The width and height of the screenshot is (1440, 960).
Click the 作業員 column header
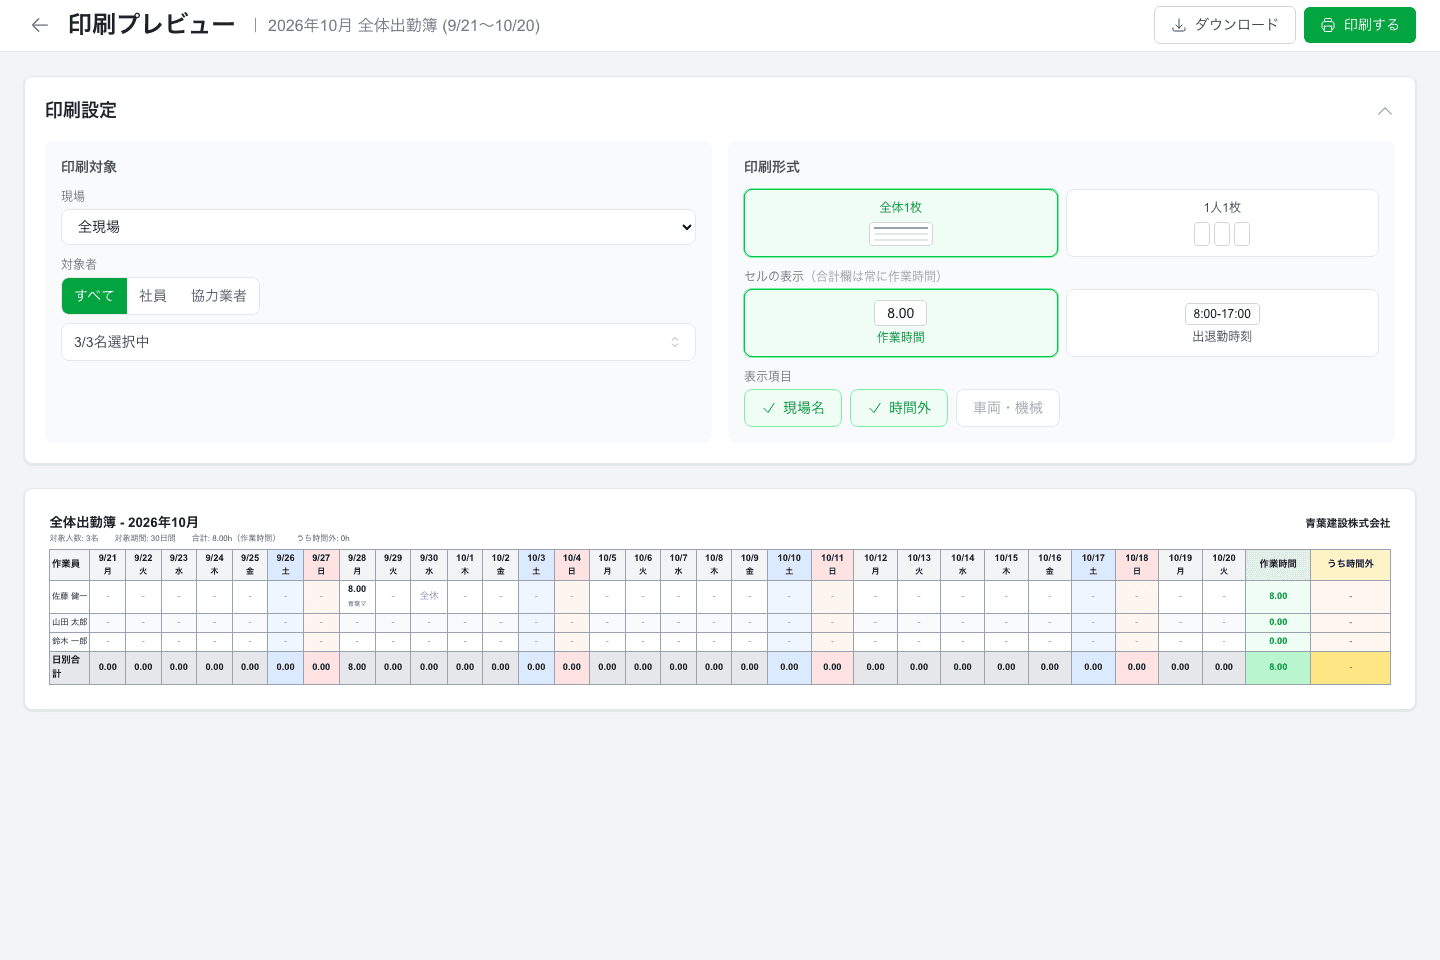[70, 564]
